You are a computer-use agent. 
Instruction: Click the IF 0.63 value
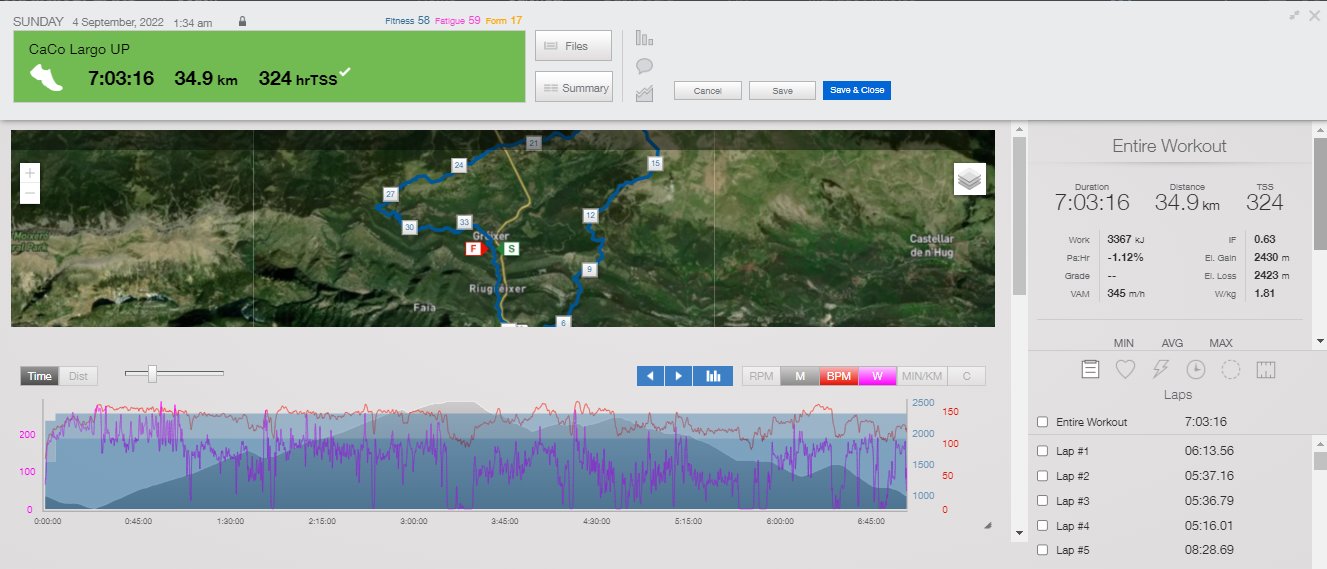1264,239
